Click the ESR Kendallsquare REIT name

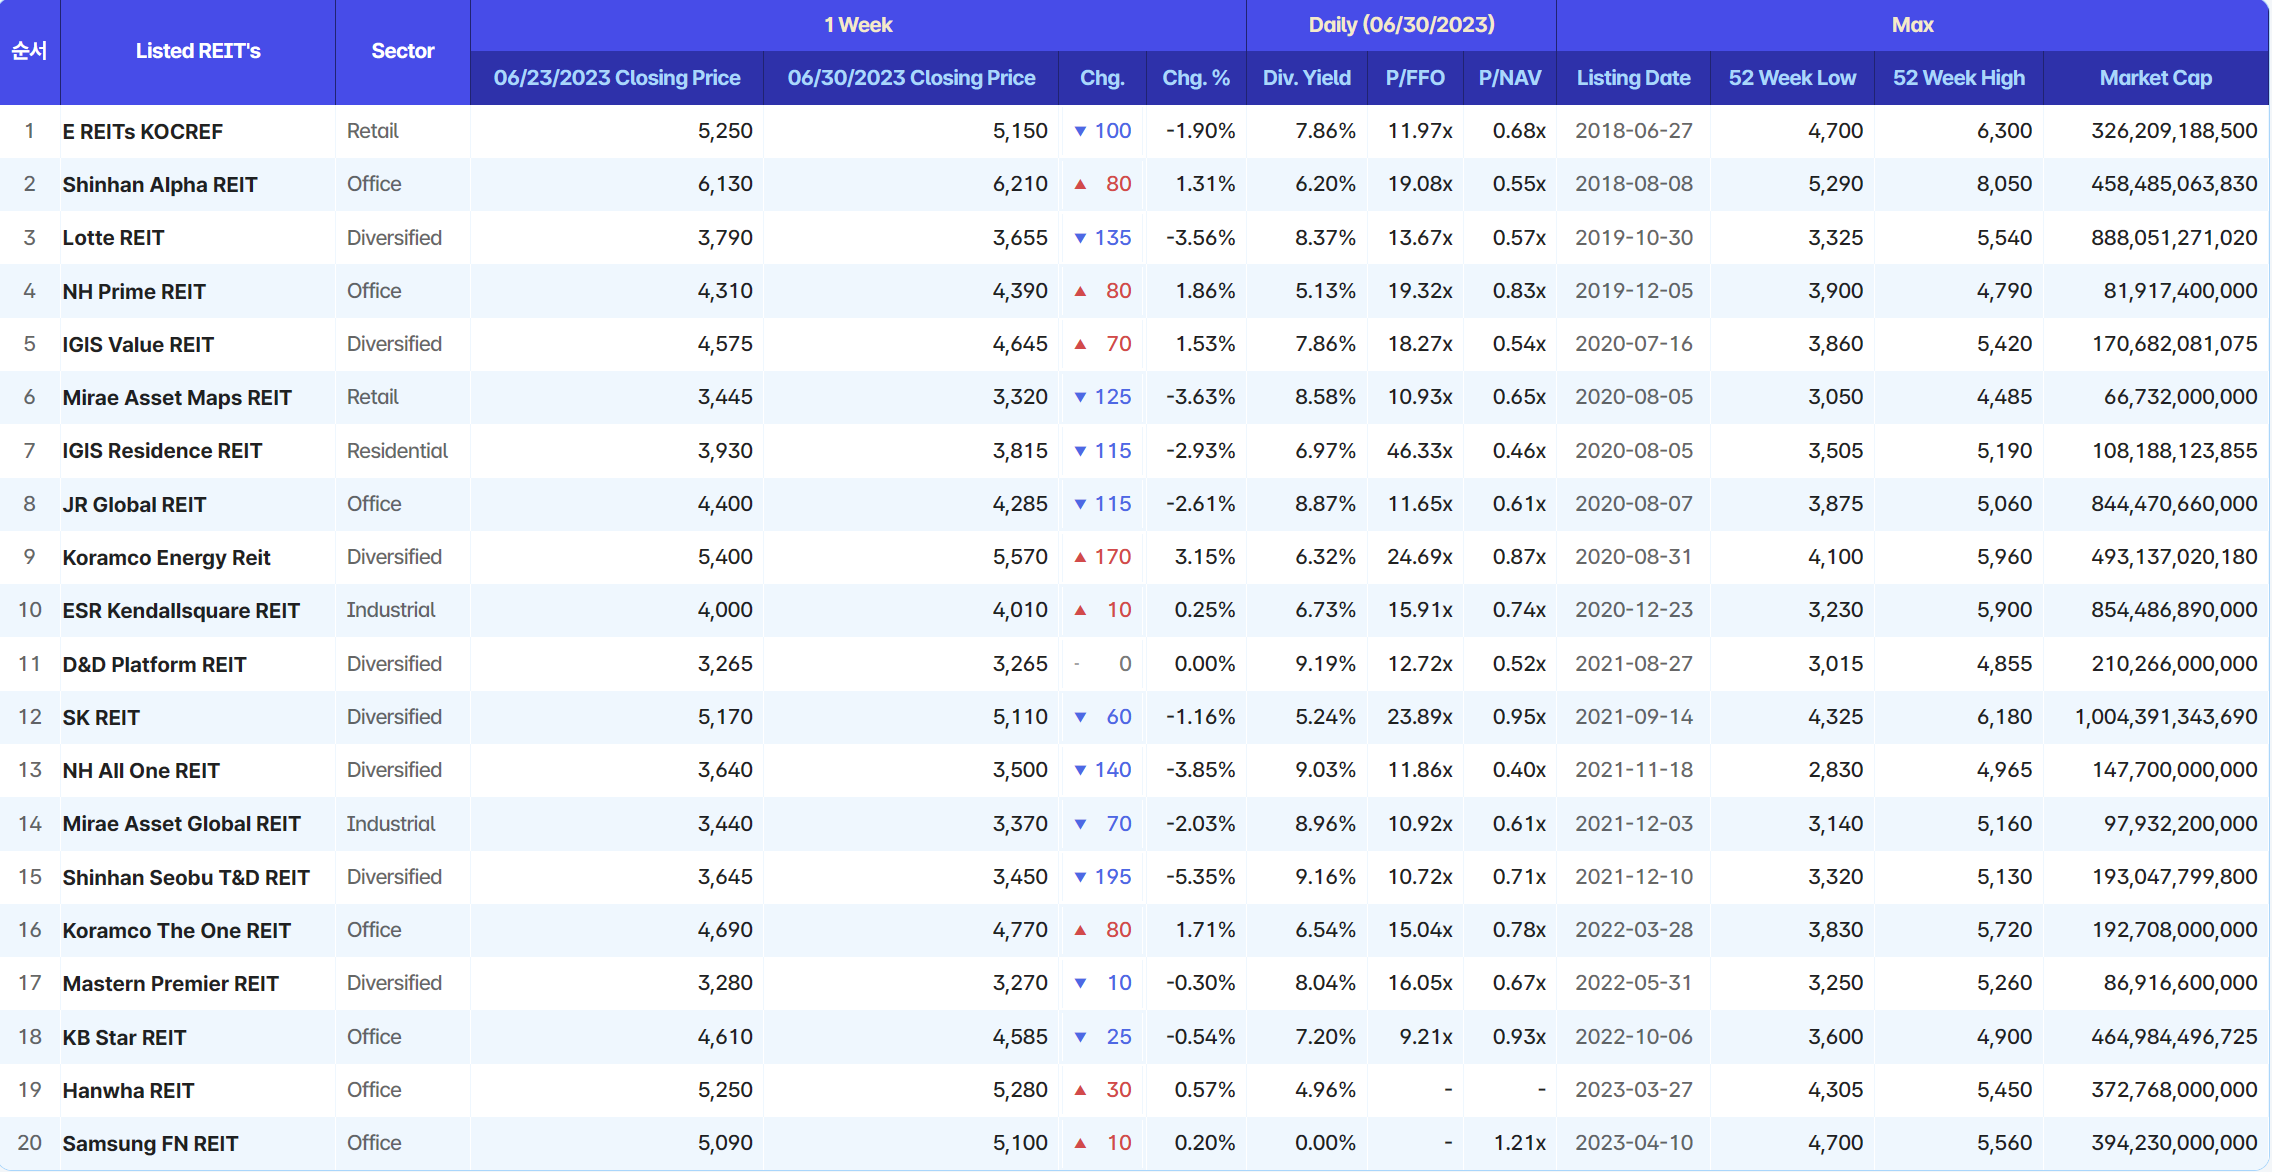181,611
